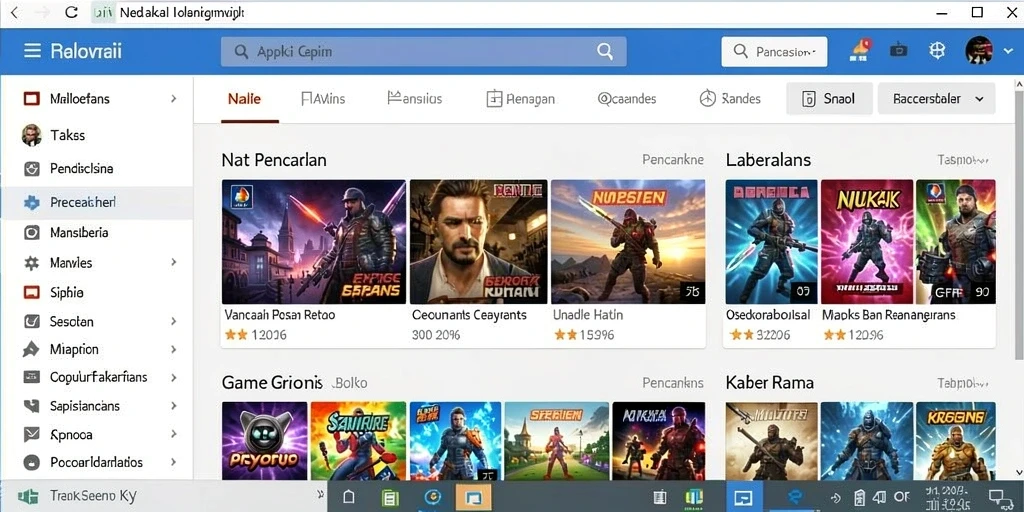Expand the Miaption chevron

pyautogui.click(x=174, y=349)
